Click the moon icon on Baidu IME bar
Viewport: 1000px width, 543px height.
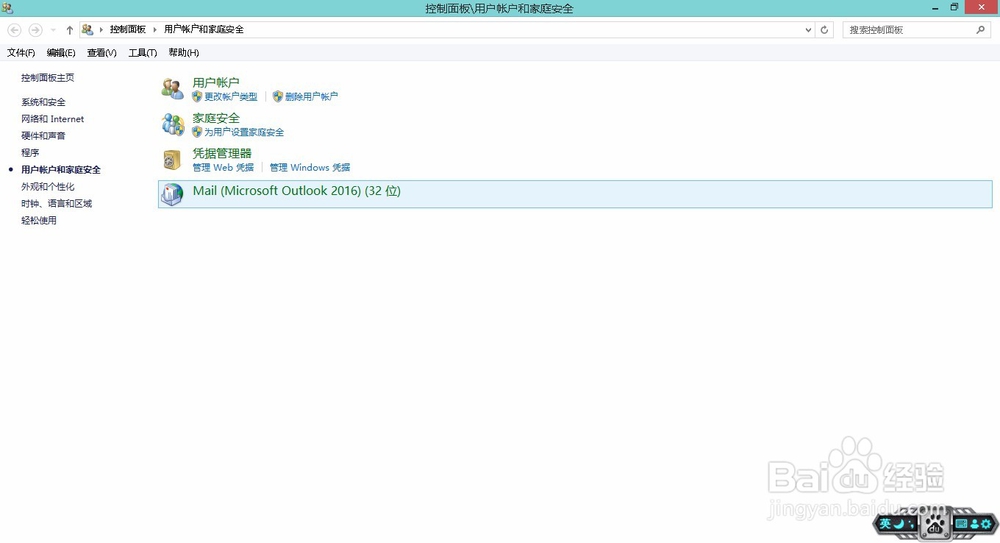[899, 524]
